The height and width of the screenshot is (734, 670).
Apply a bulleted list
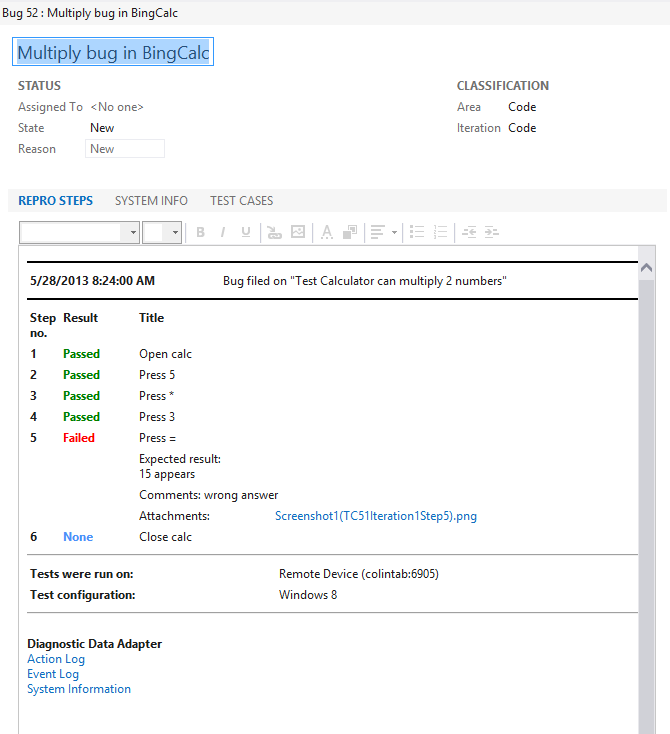(417, 232)
